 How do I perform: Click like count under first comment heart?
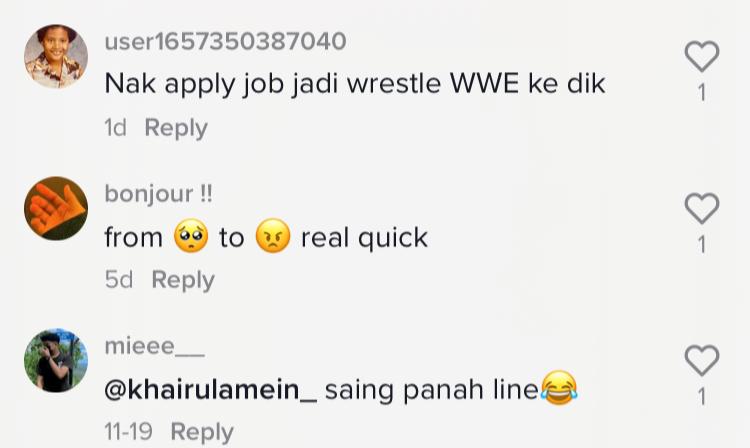[702, 93]
